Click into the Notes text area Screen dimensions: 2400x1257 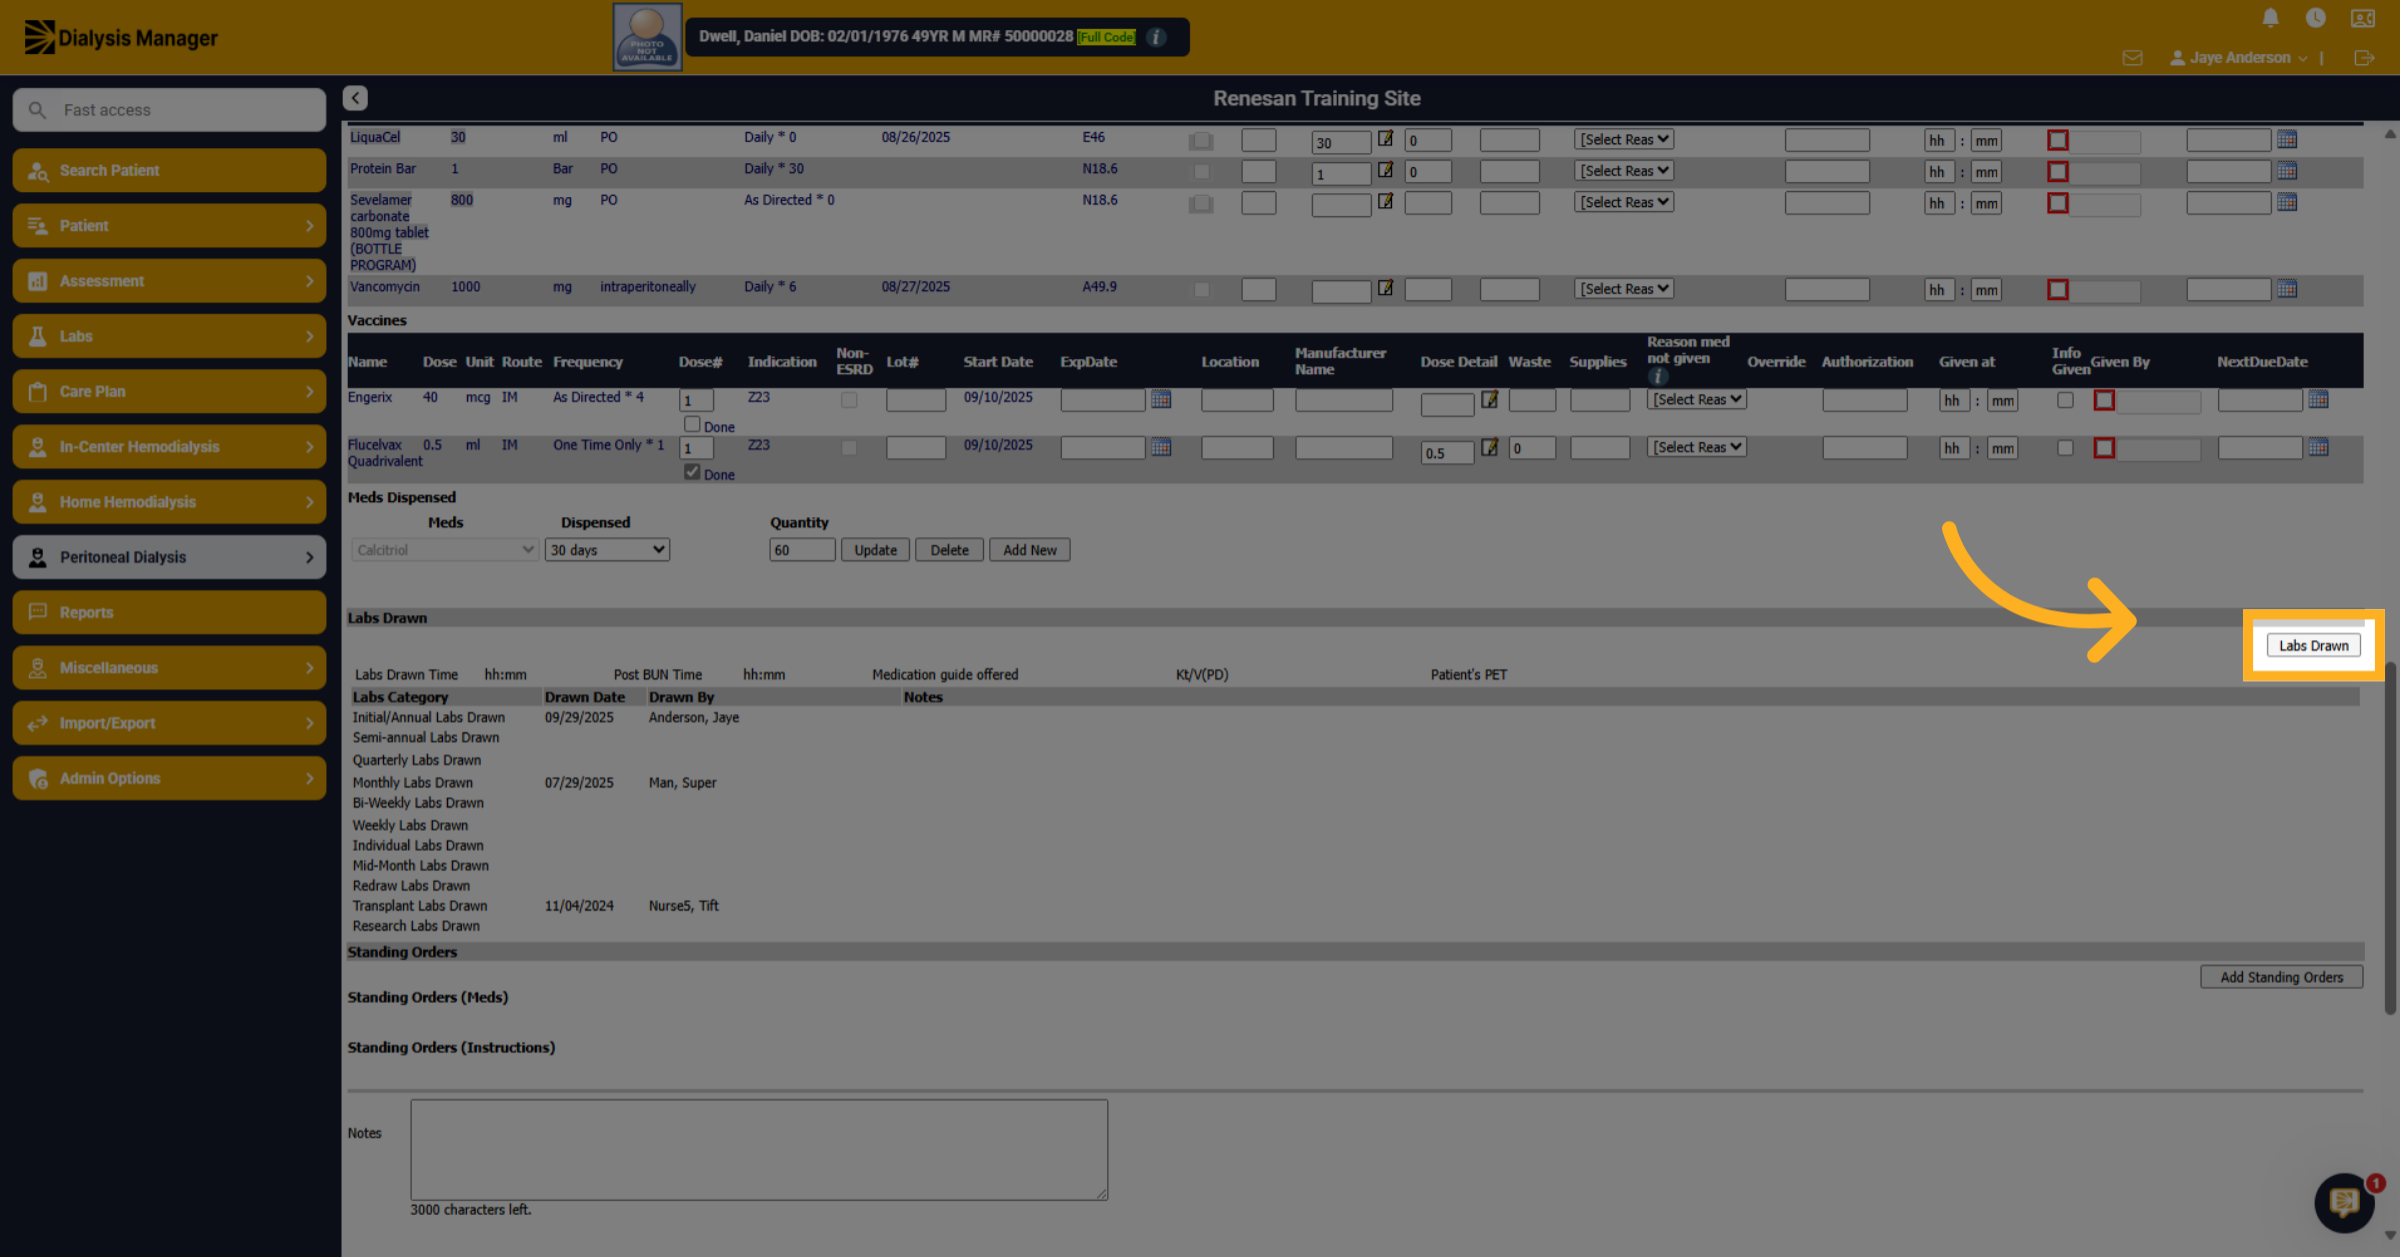click(x=759, y=1149)
